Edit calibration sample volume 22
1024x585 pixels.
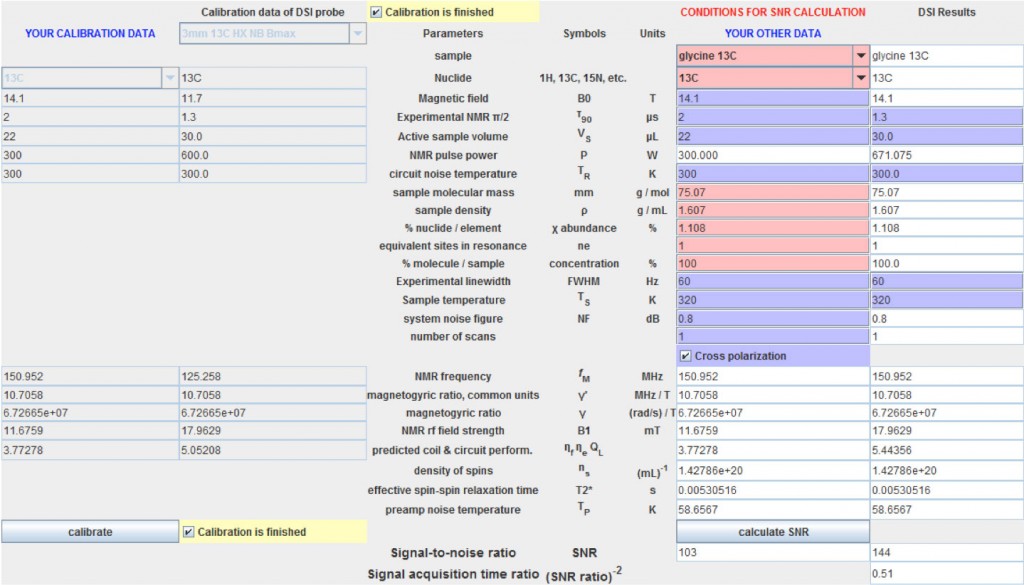[x=90, y=136]
